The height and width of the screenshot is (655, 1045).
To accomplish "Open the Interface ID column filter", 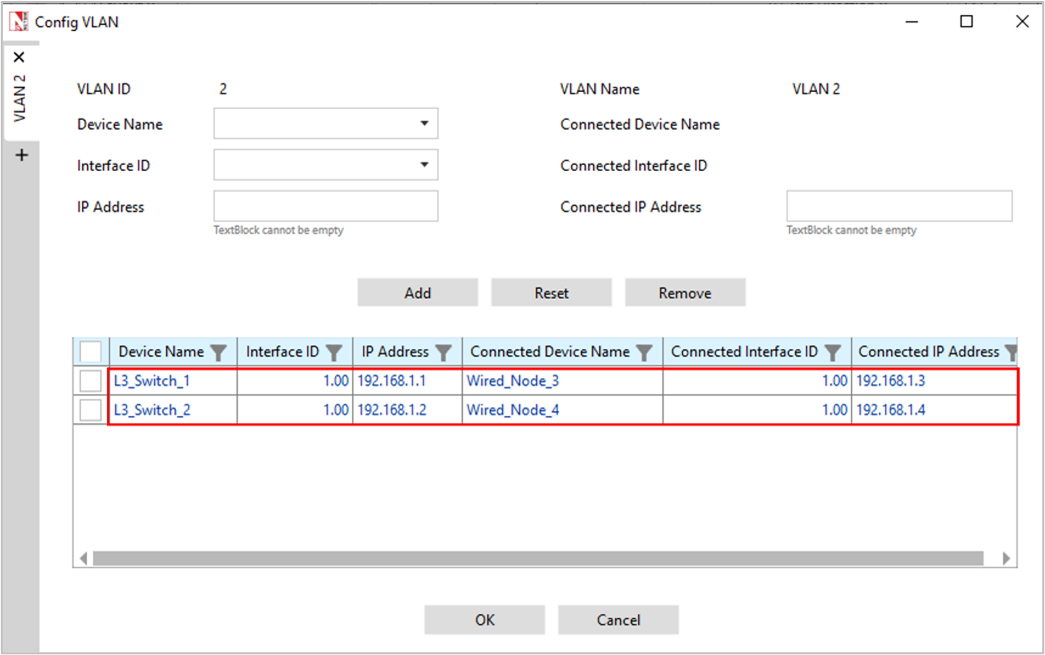I will click(335, 352).
